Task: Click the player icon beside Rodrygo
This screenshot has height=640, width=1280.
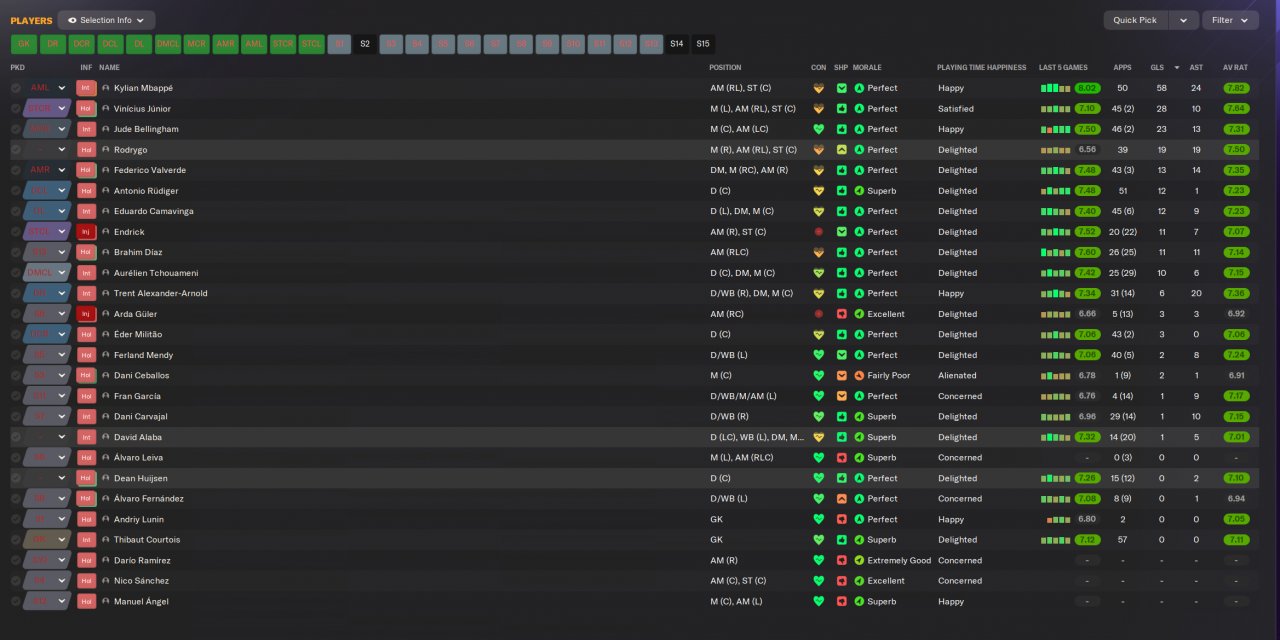Action: 106,150
